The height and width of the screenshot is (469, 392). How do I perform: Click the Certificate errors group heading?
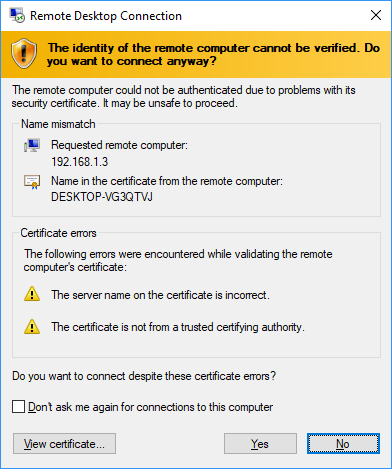coord(58,233)
